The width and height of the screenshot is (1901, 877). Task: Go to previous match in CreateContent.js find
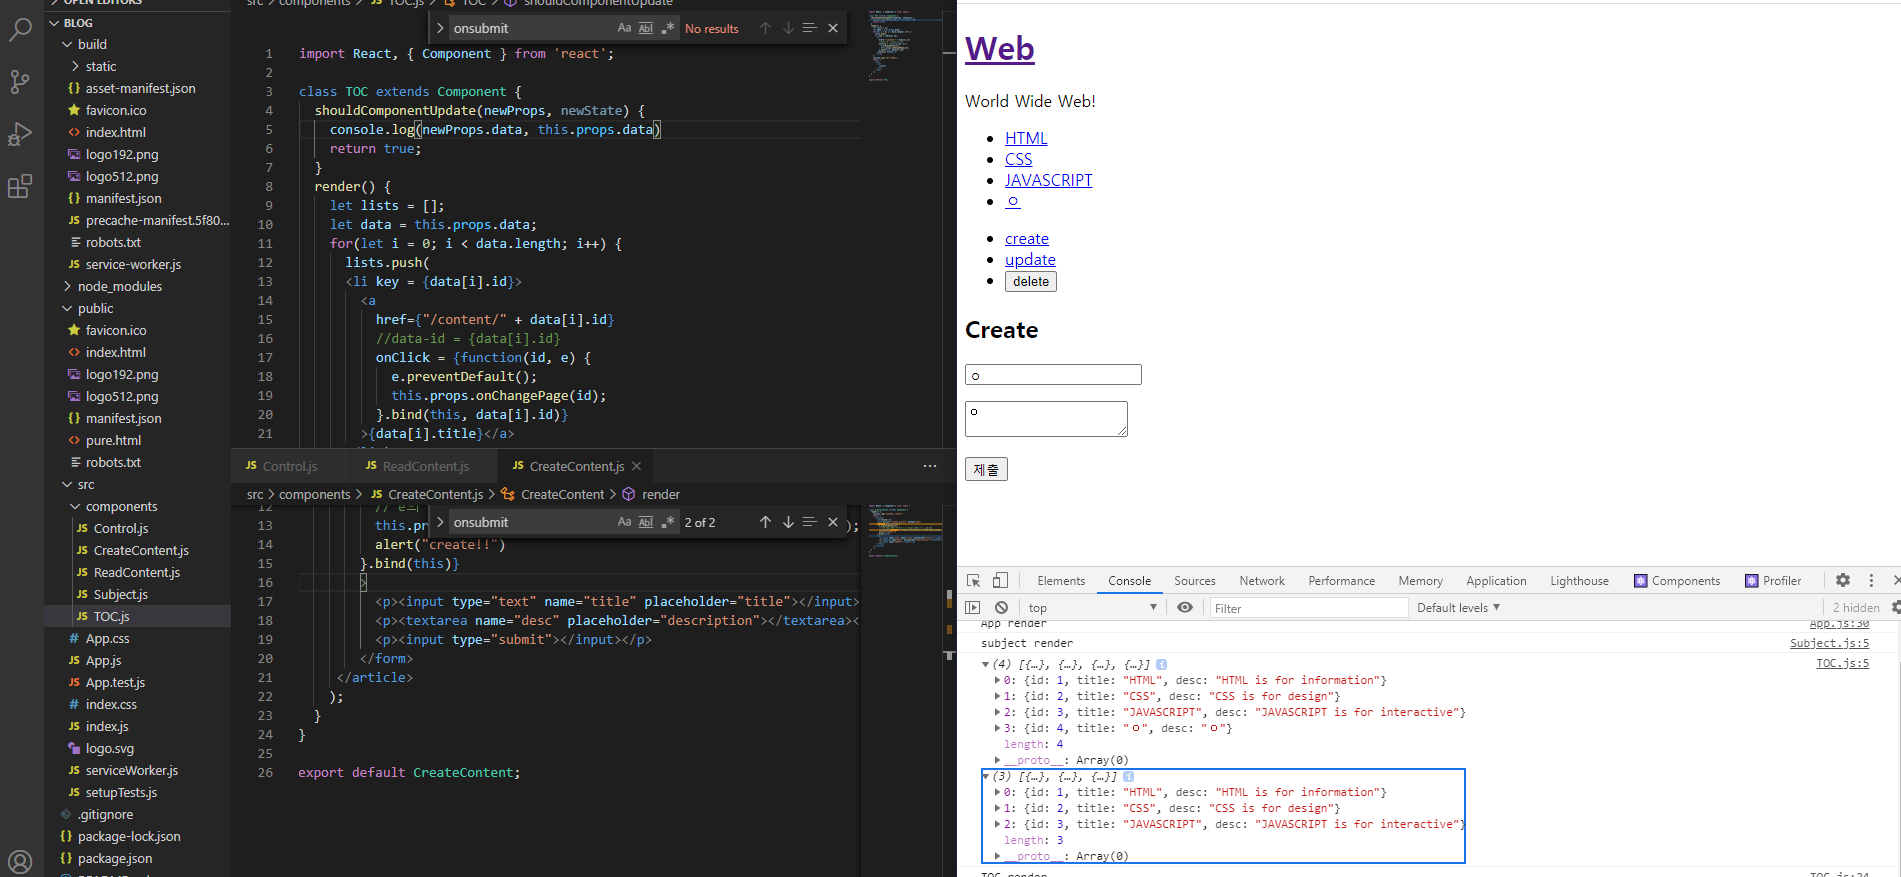[765, 522]
